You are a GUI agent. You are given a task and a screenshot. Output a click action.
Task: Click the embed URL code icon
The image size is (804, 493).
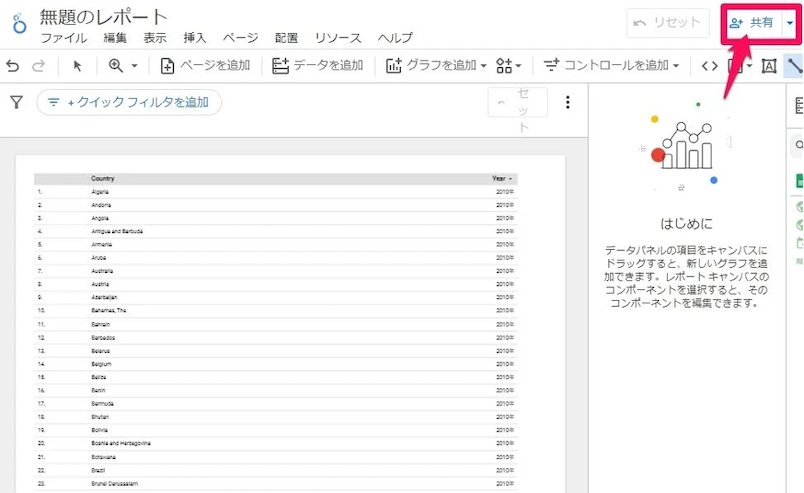709,66
